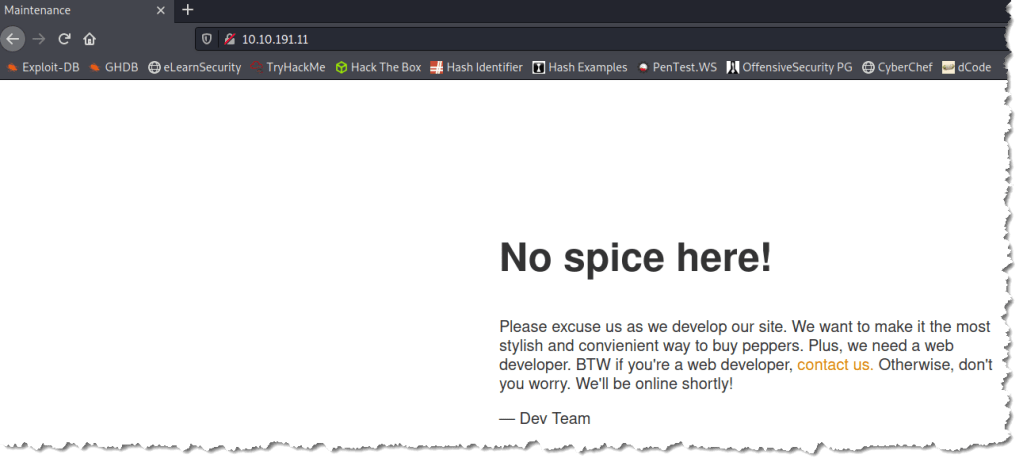Open the PenTest.WS bookmark
This screenshot has width=1023, height=462.
click(x=676, y=68)
